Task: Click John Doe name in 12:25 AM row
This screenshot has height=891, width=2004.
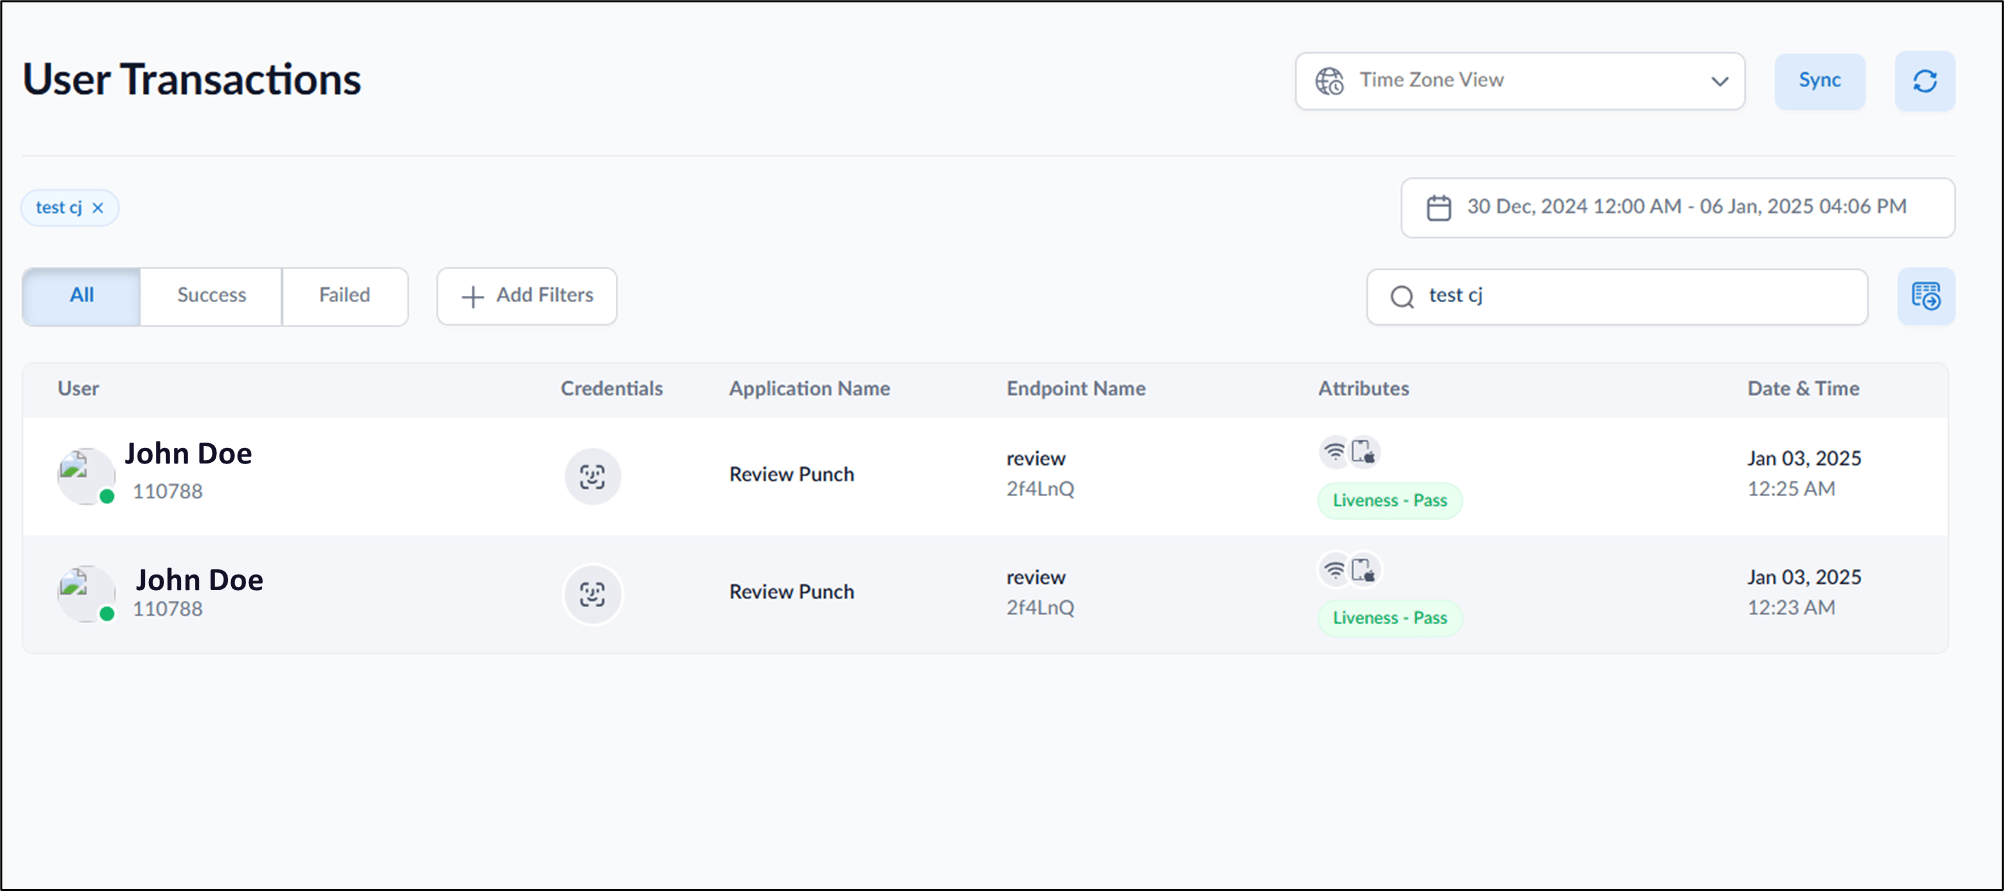Action: click(188, 454)
